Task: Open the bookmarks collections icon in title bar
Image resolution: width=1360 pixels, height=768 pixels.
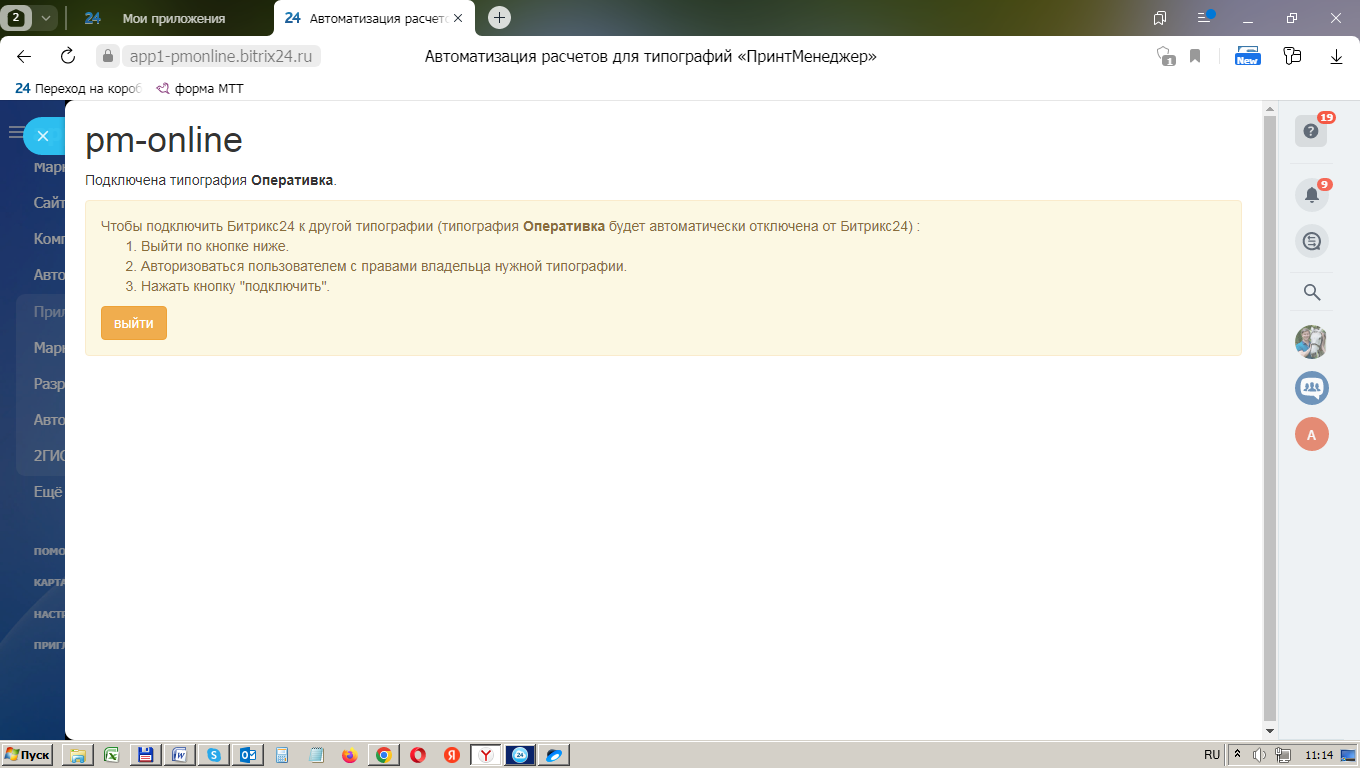Action: click(x=1160, y=18)
